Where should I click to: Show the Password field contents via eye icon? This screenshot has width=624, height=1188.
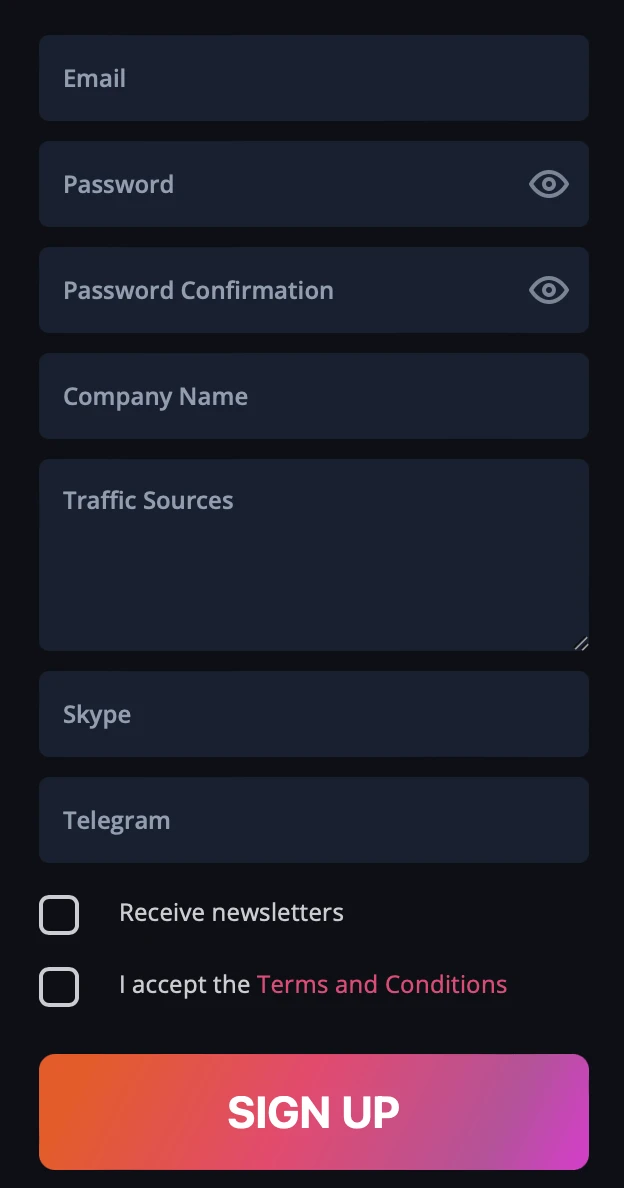(x=549, y=184)
